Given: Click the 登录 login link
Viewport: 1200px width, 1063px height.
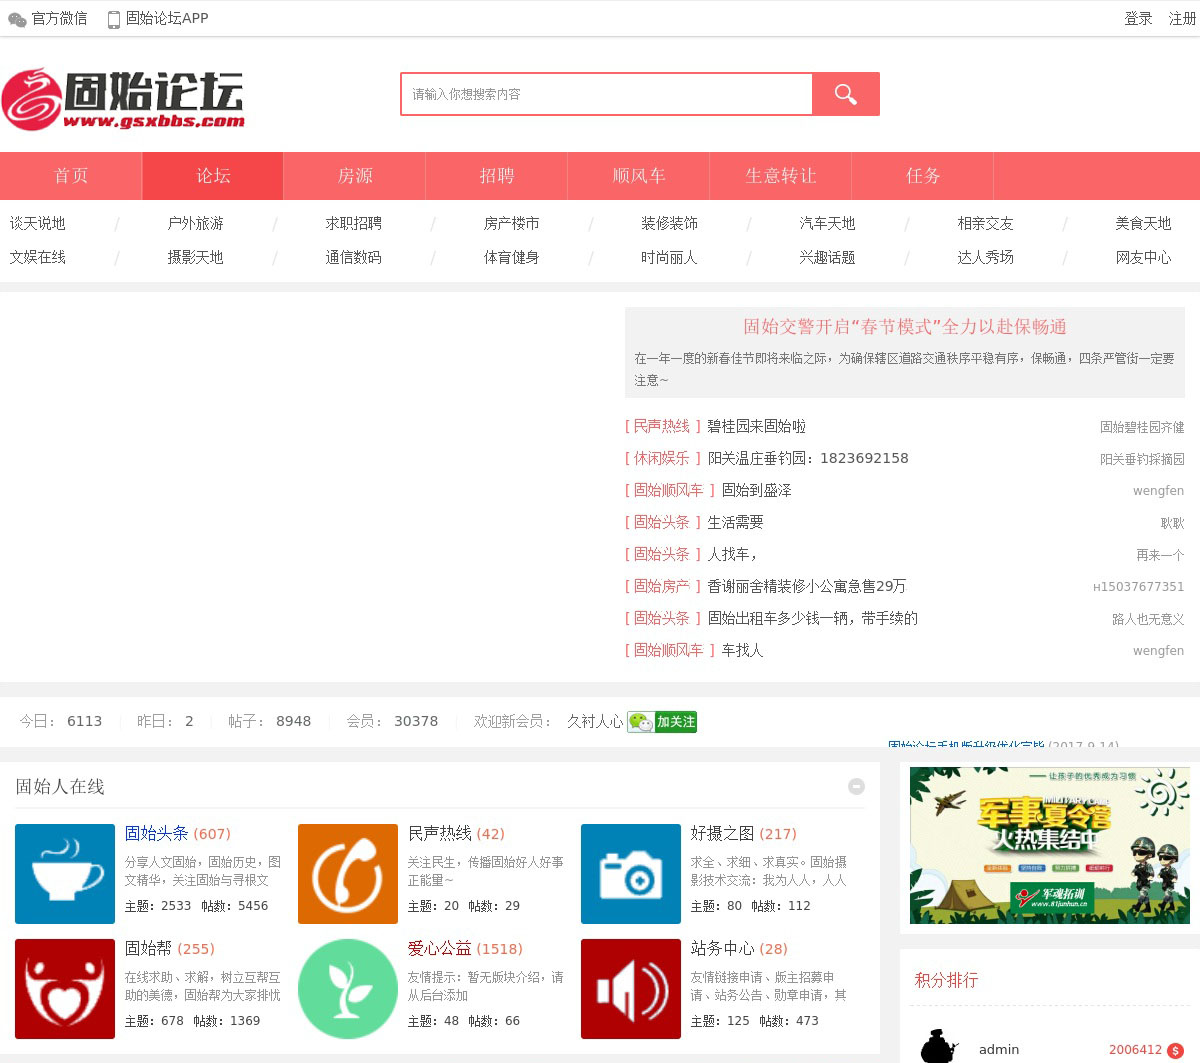Looking at the screenshot, I should [x=1138, y=18].
